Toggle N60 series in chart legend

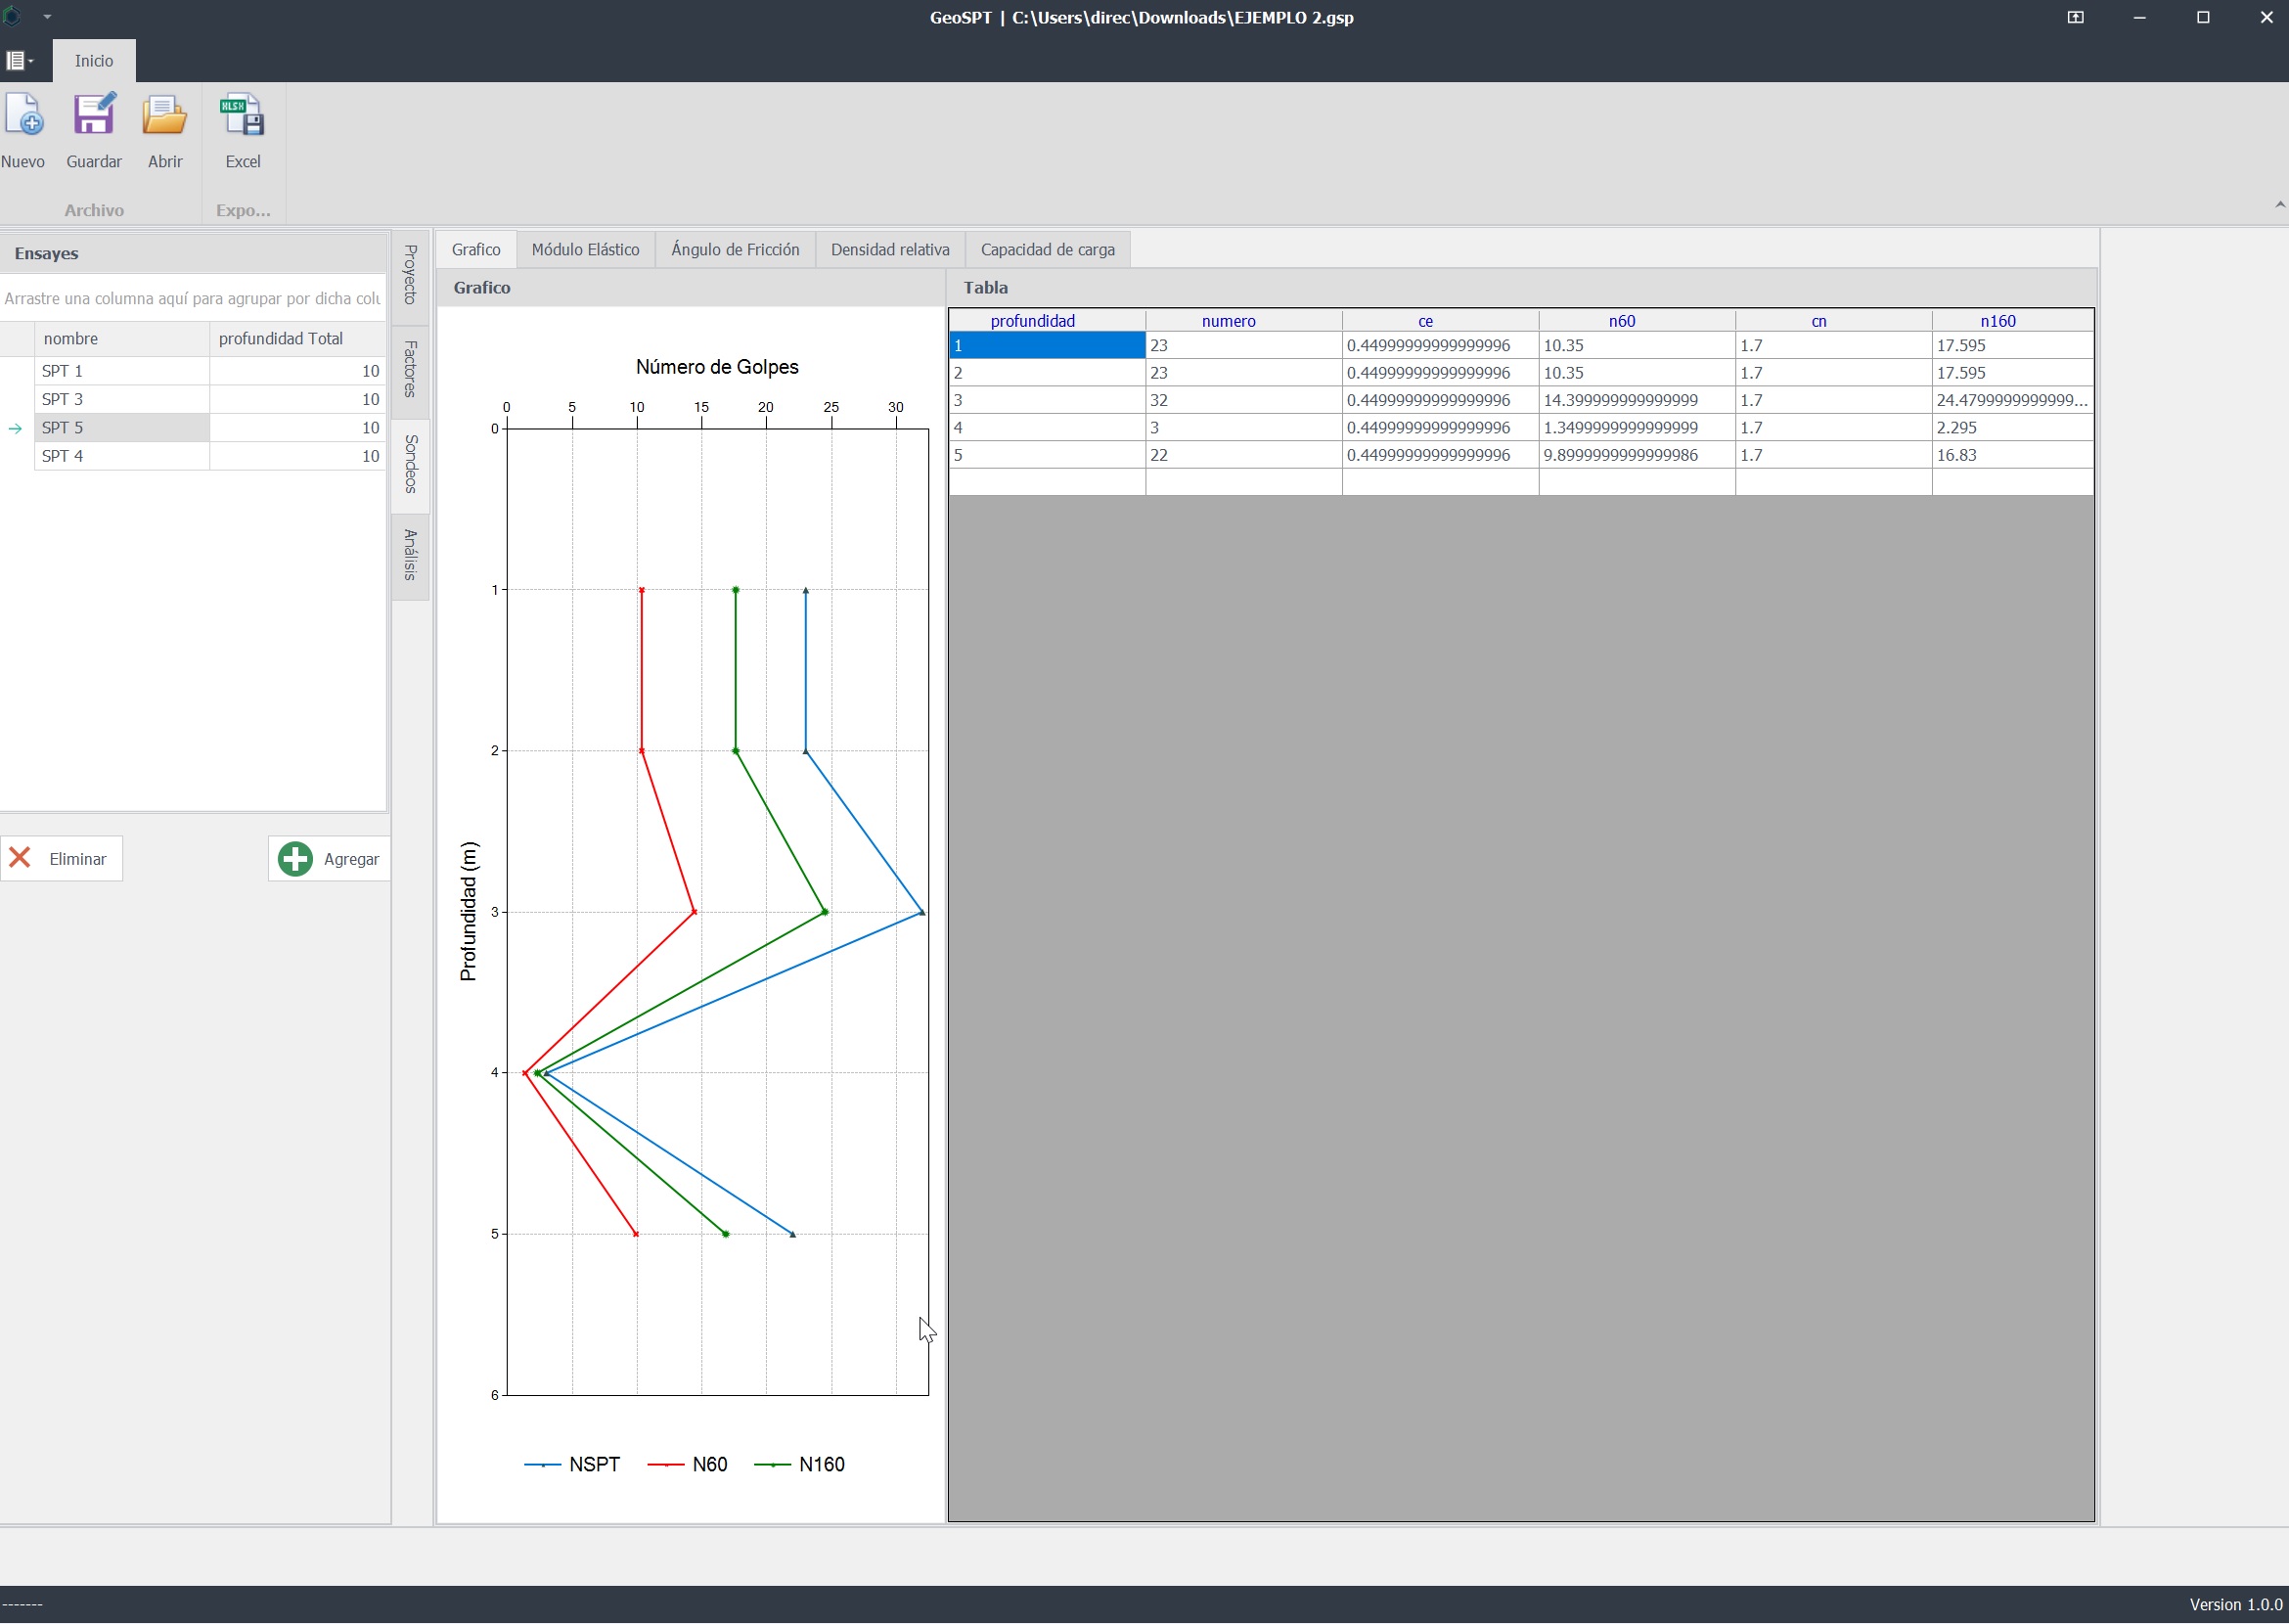point(709,1464)
